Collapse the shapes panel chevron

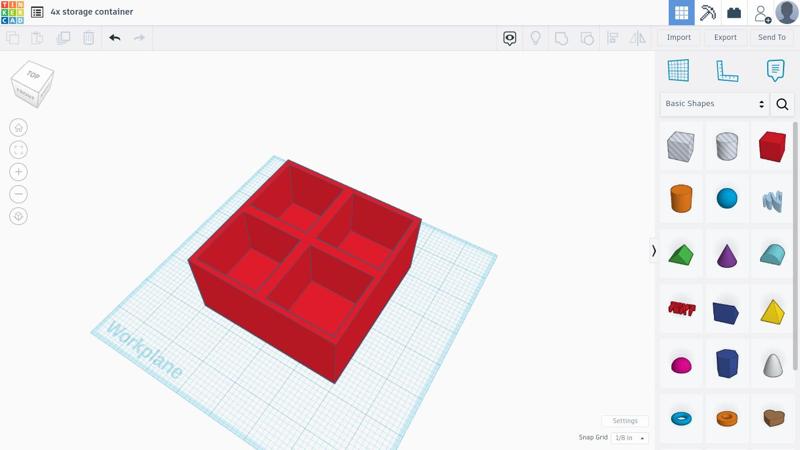(653, 251)
